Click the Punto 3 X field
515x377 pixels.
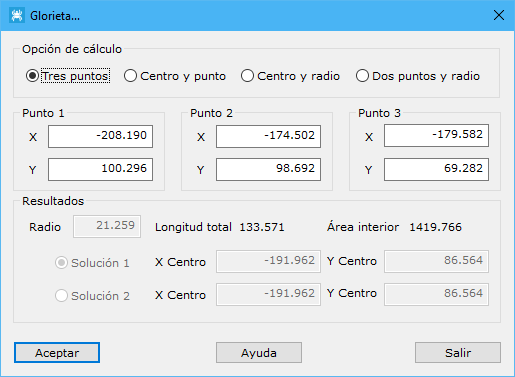tap(436, 135)
